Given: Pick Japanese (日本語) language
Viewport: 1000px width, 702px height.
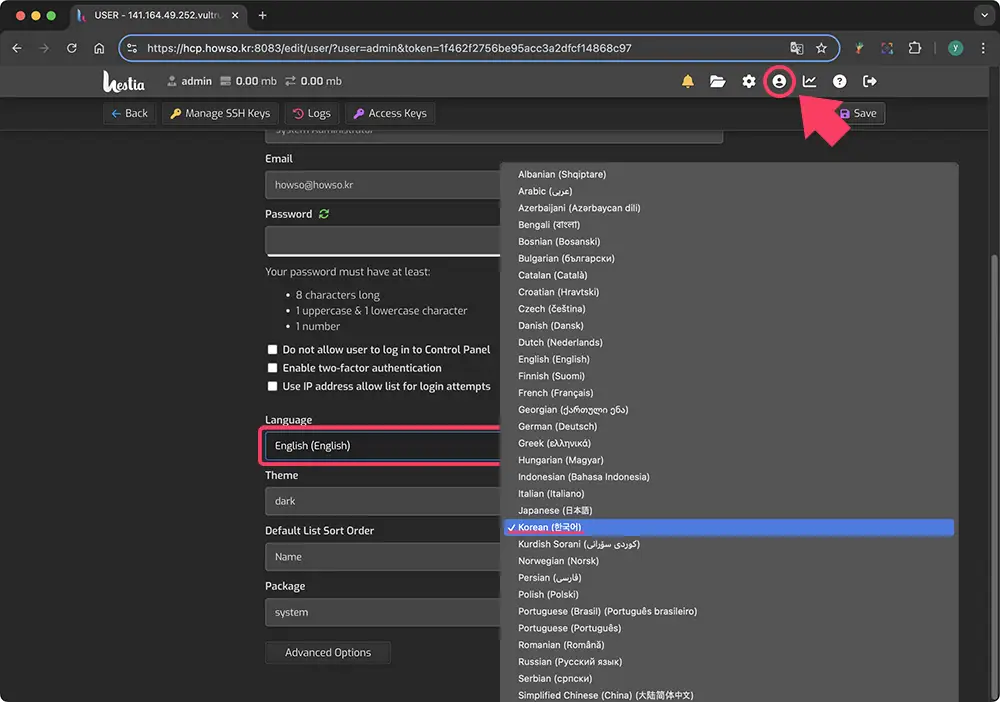Looking at the screenshot, I should pyautogui.click(x=728, y=511).
